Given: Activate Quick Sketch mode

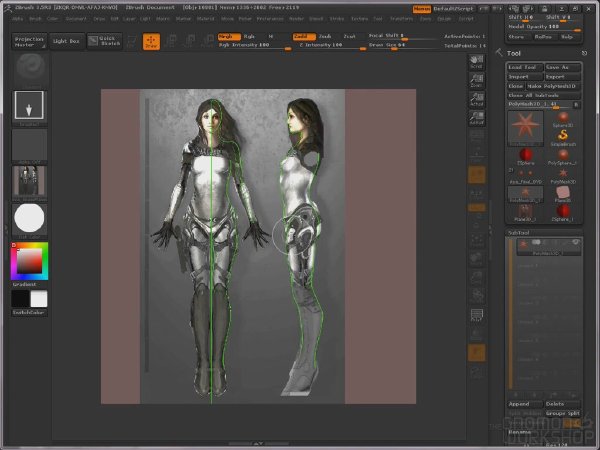Looking at the screenshot, I should (x=104, y=41).
